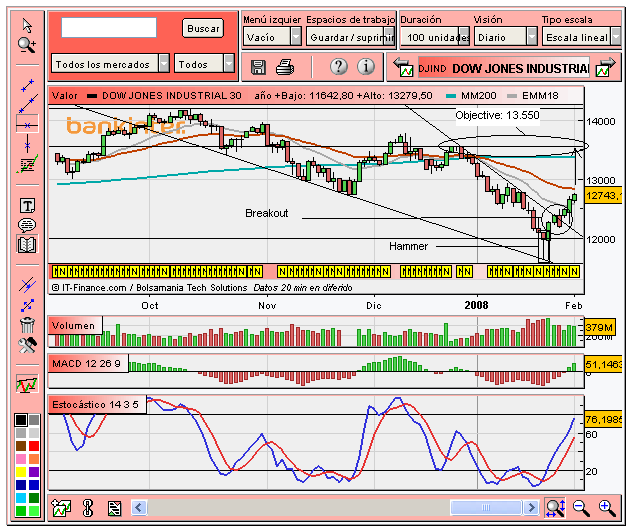Select the arrow pointer tool
Screen dimensions: 632x530
[x=27, y=26]
